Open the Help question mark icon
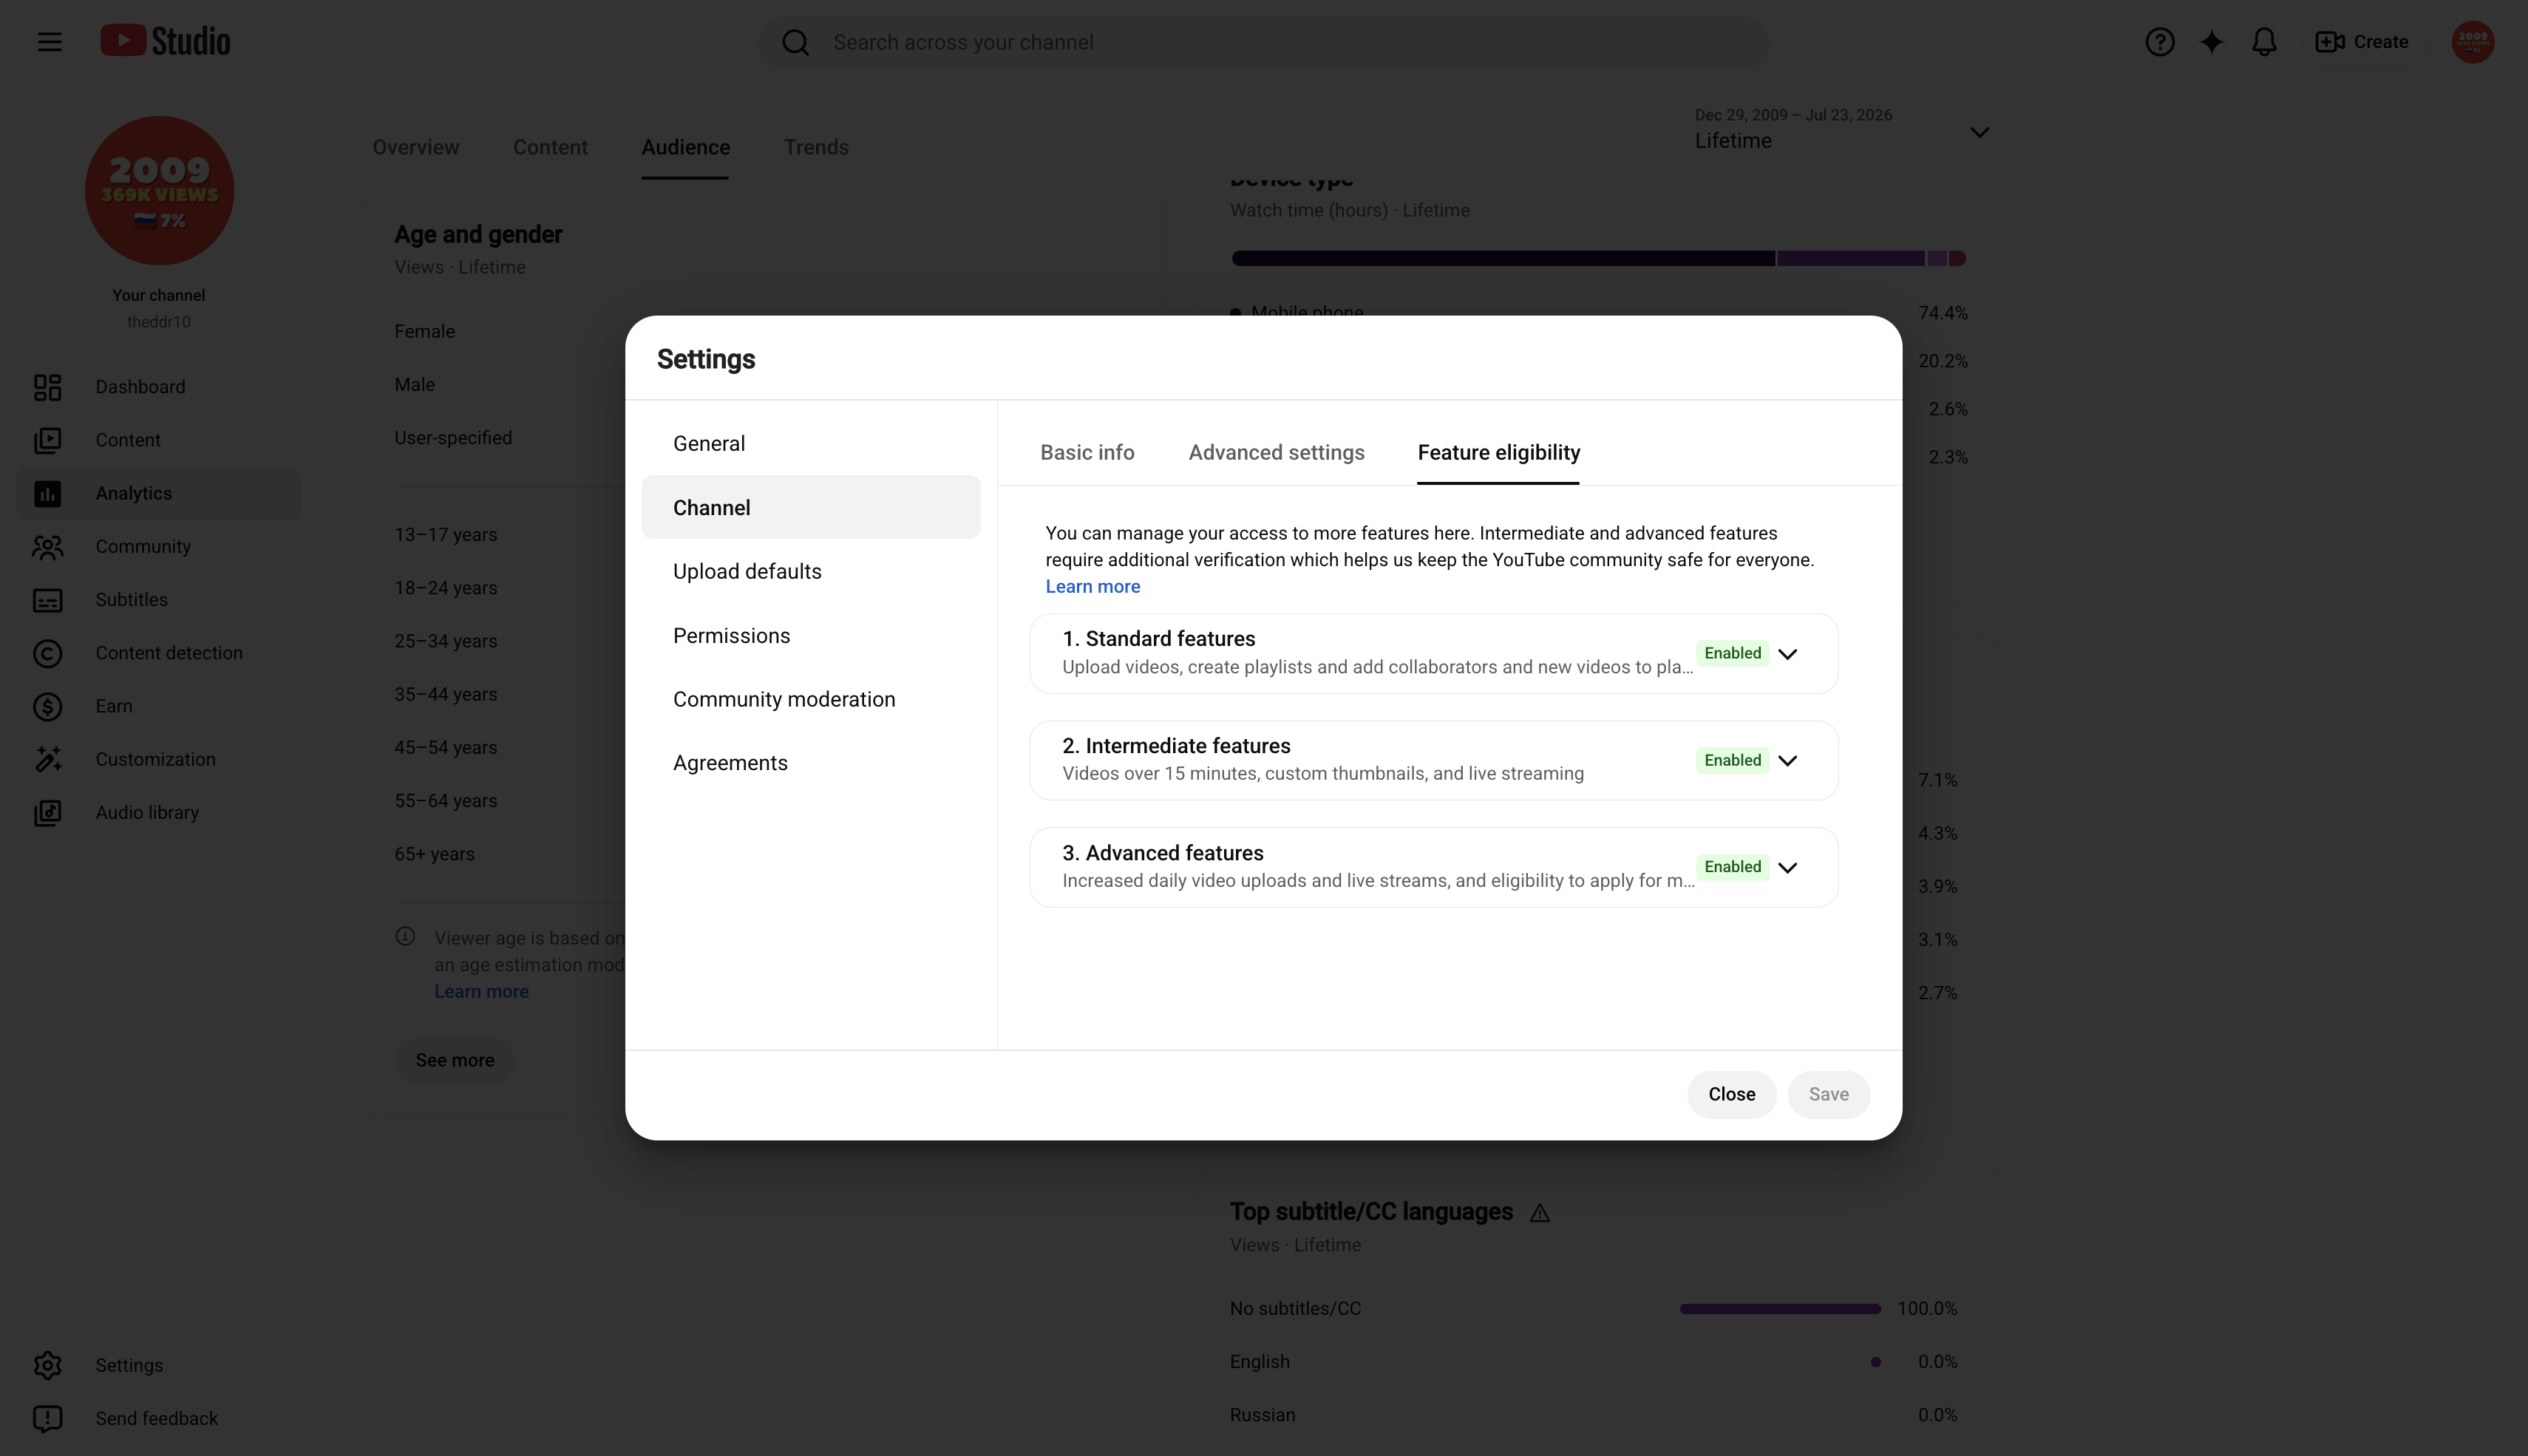The image size is (2528, 1456). 2159,42
